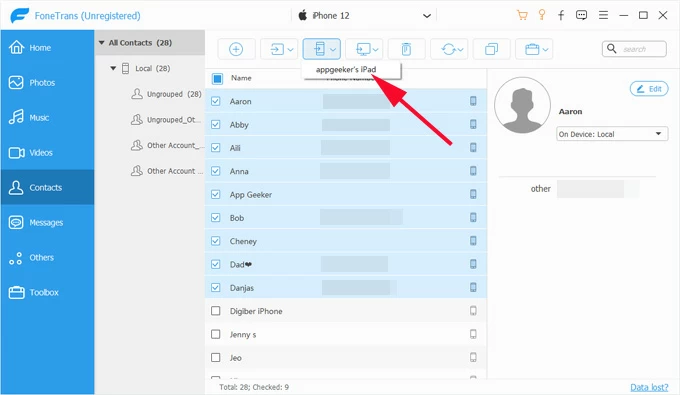
Task: Click the Edit contact button
Action: click(649, 89)
